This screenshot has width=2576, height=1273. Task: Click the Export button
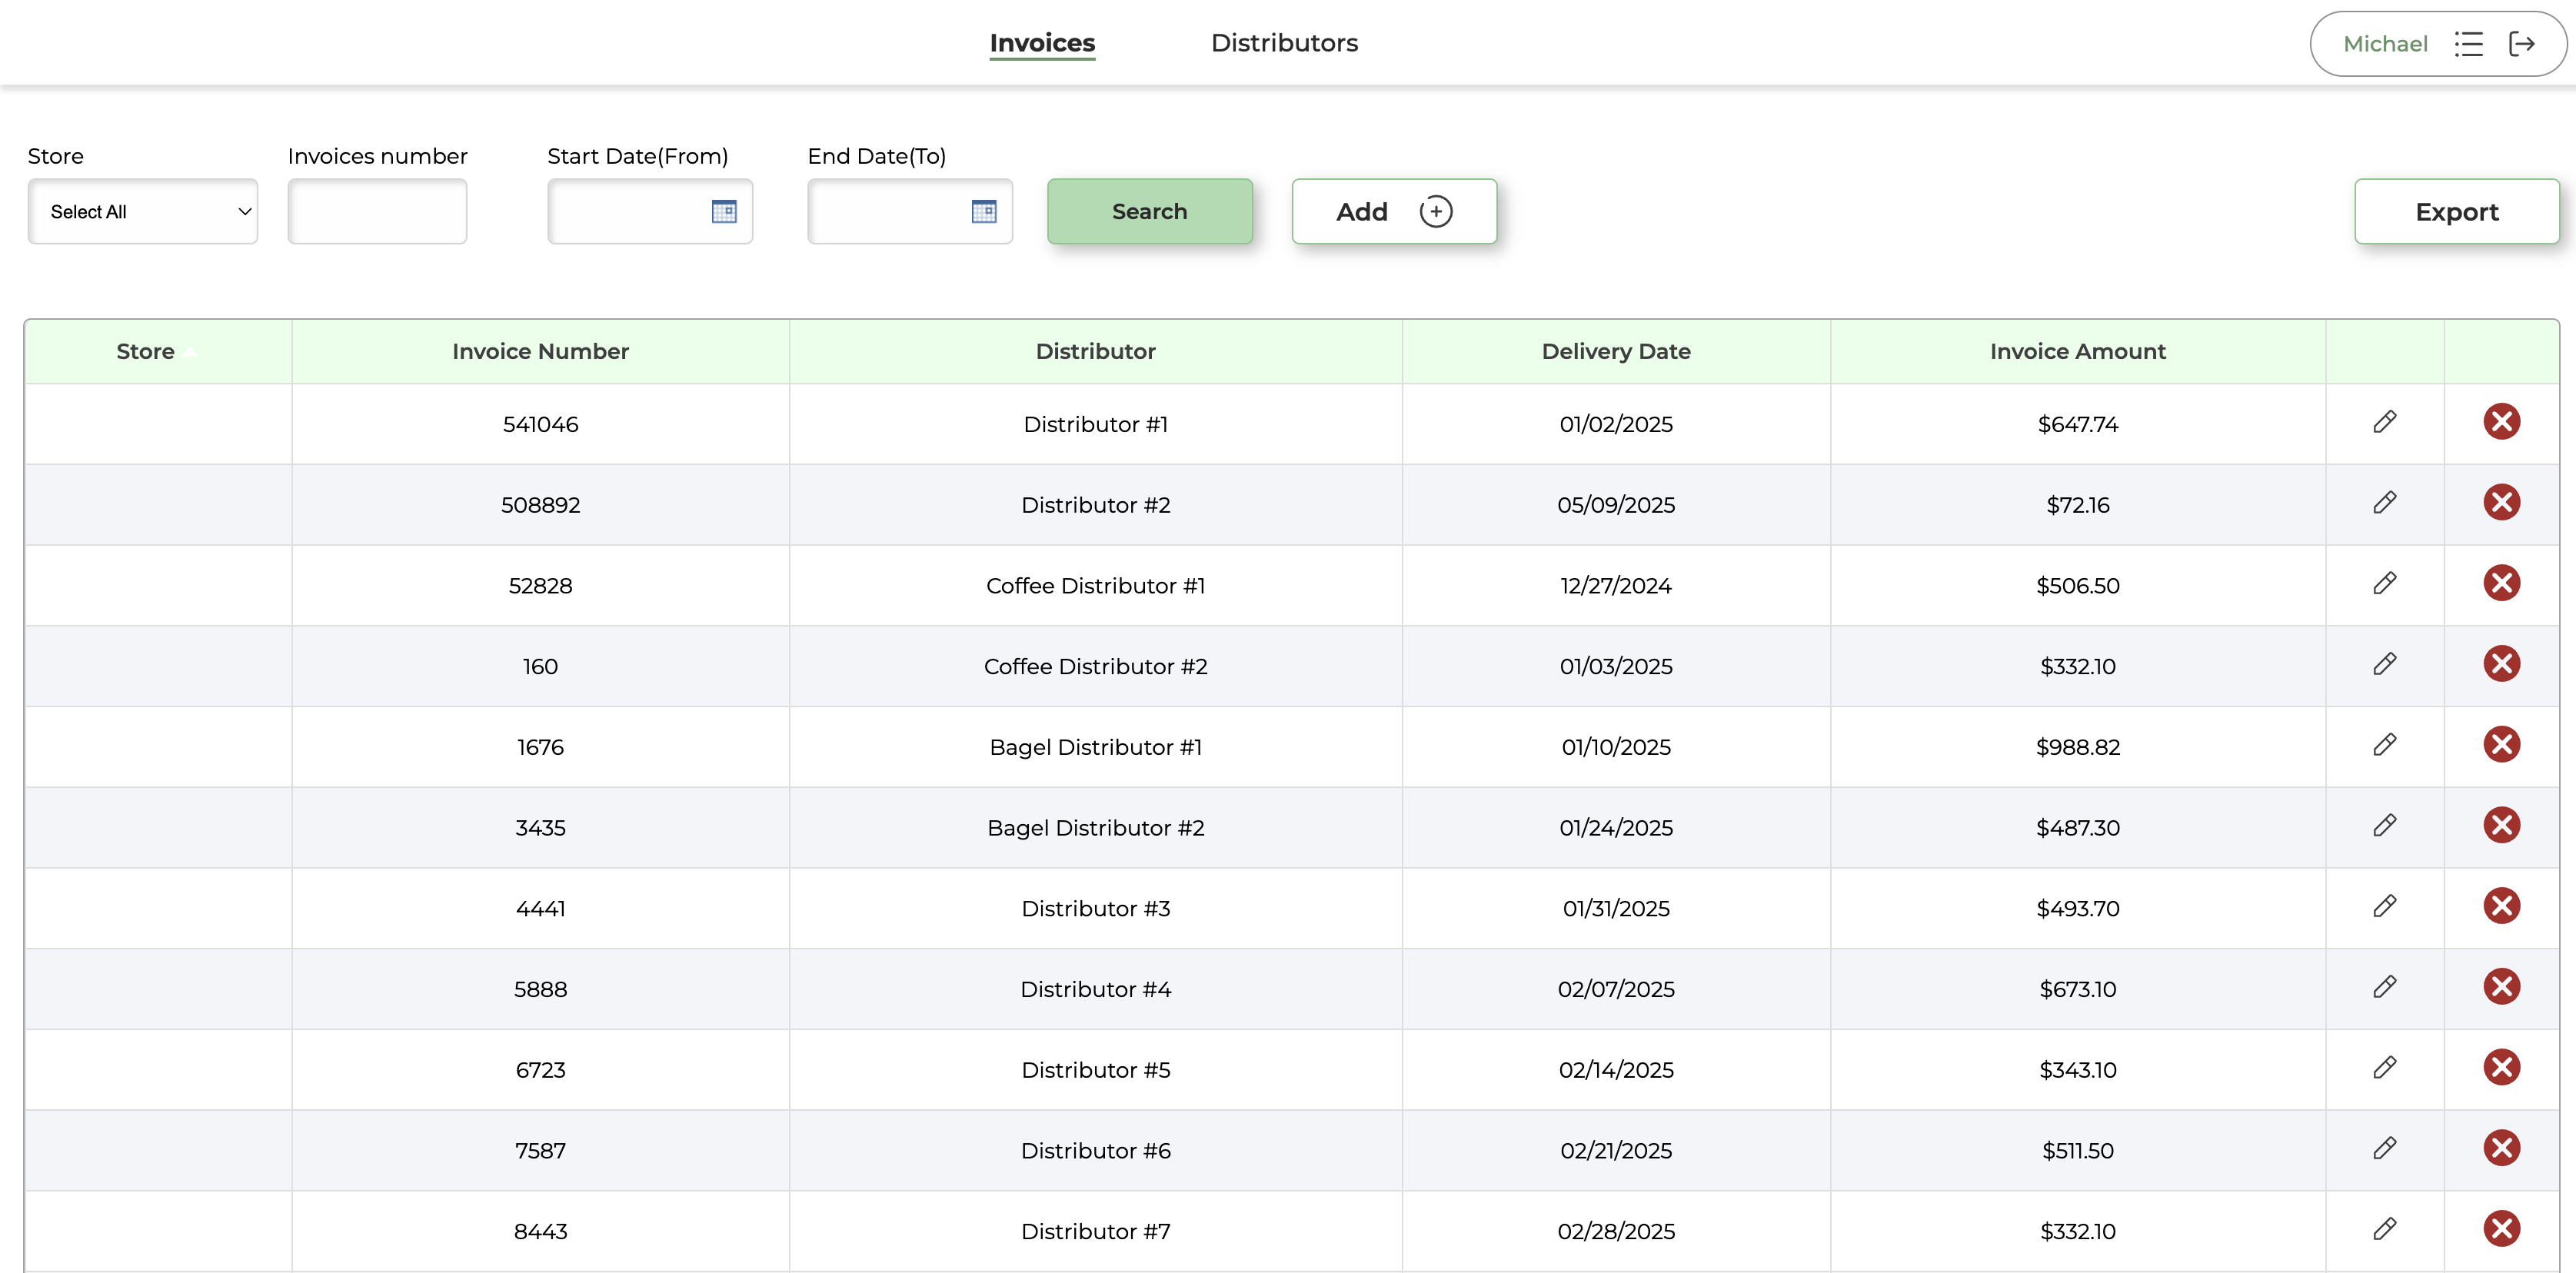[2456, 211]
